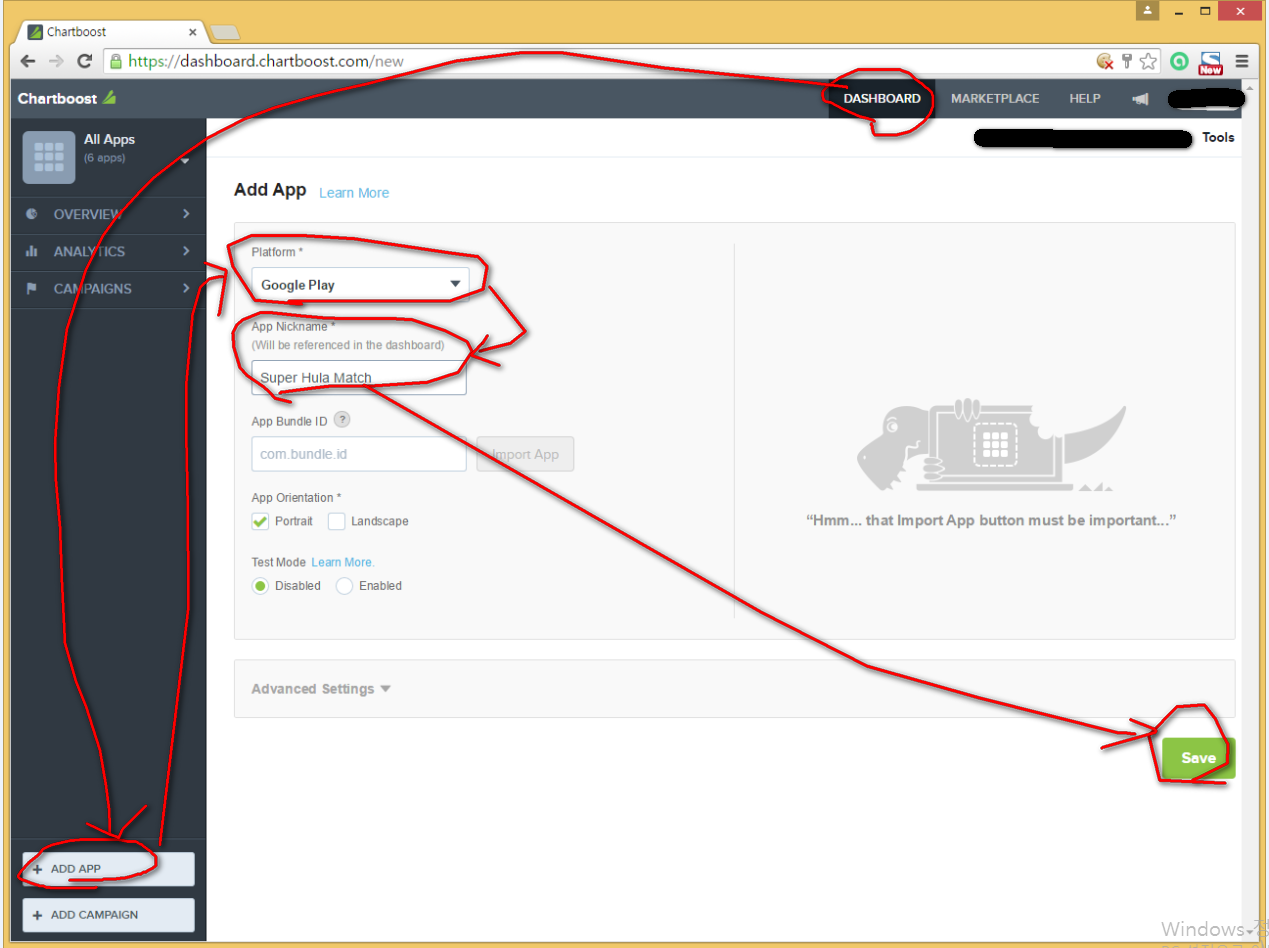
Task: Select Enabled test mode radio button
Action: point(344,586)
